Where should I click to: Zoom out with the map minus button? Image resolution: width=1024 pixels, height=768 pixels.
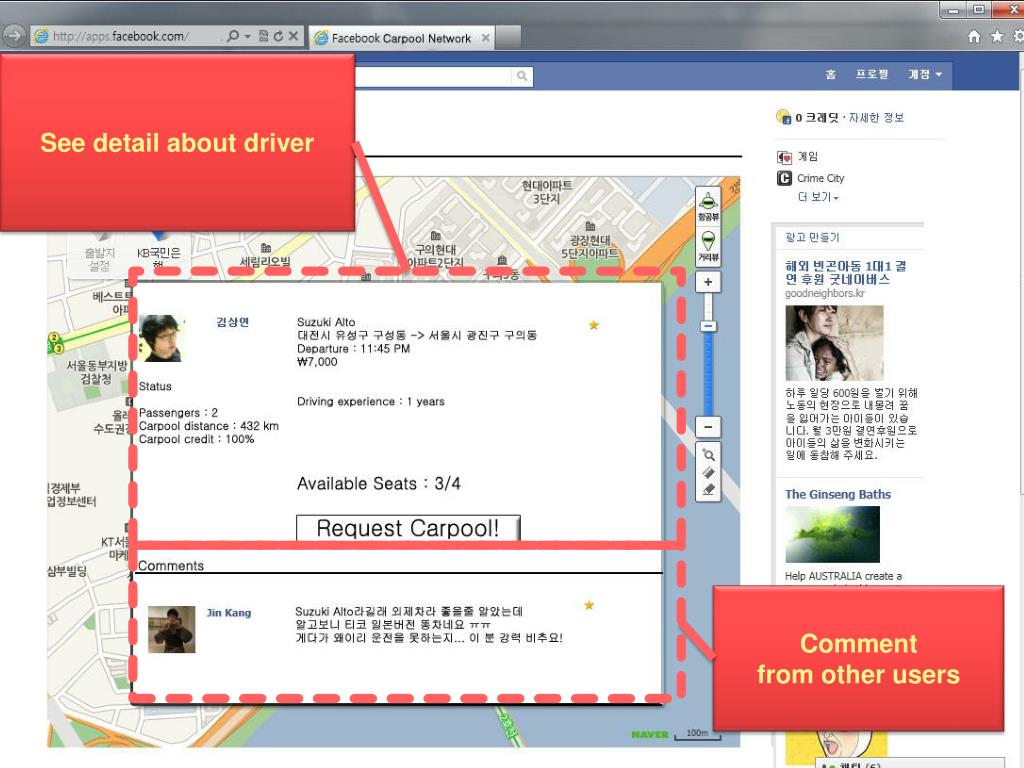click(x=708, y=427)
